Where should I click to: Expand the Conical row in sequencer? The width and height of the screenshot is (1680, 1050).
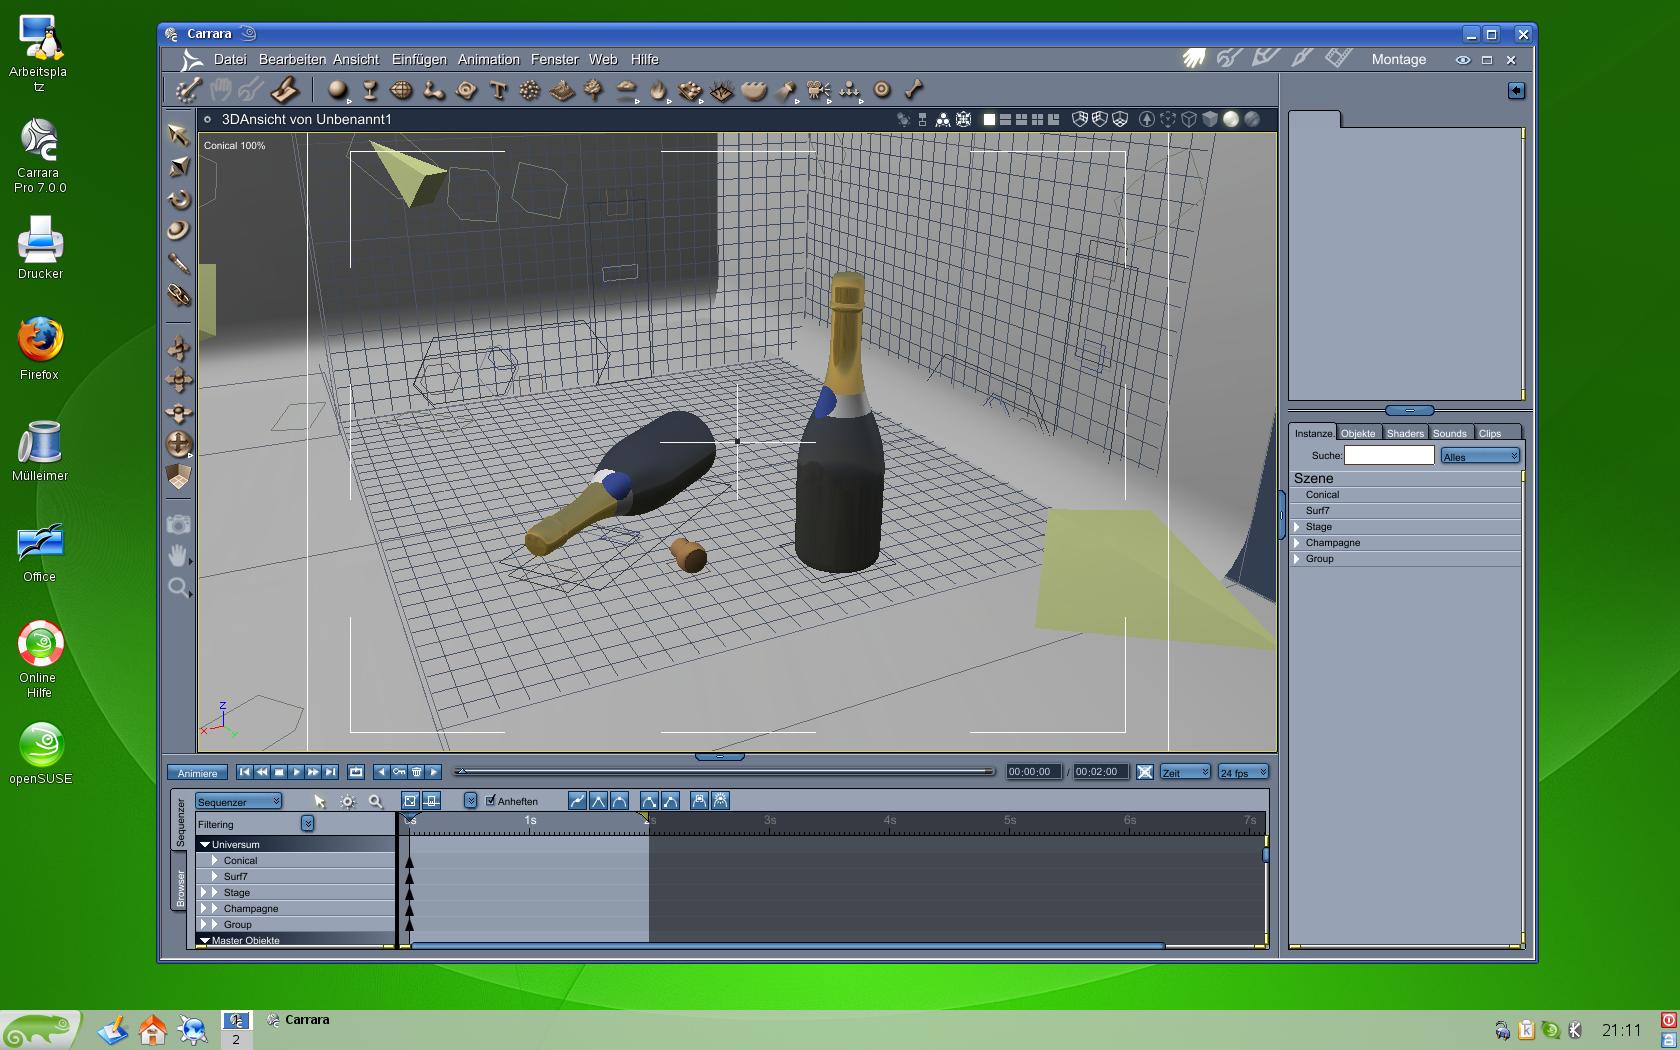coord(215,860)
